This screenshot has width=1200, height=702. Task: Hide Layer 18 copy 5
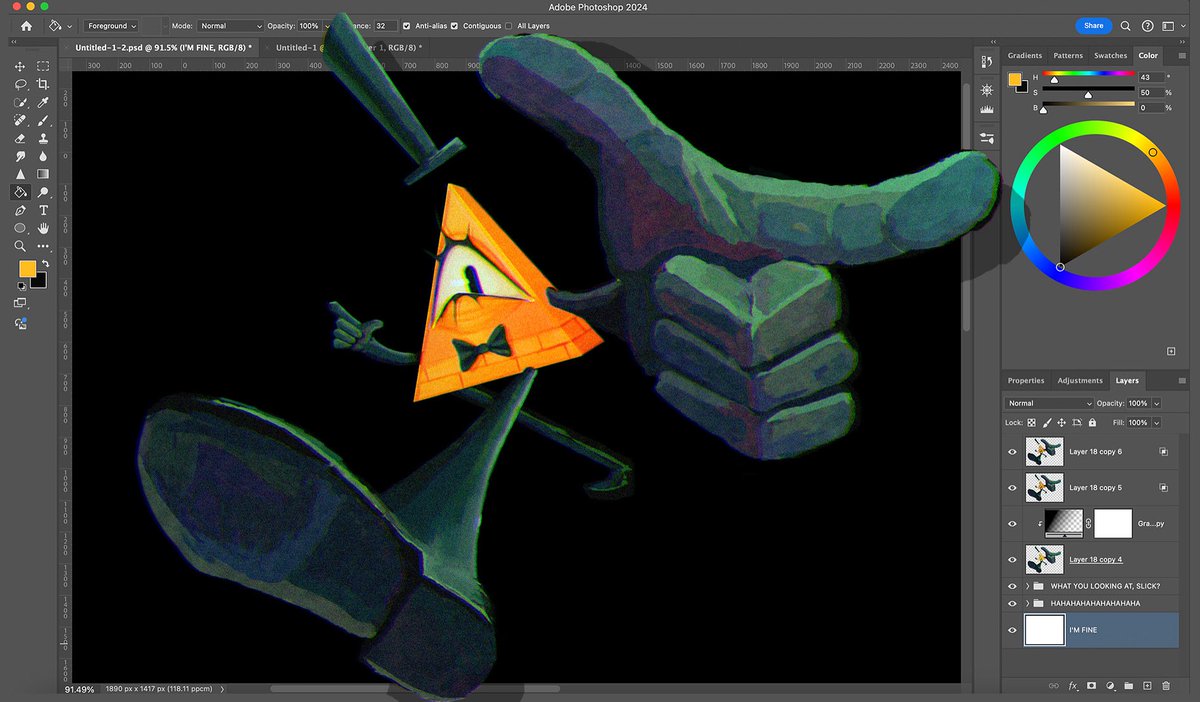[x=1012, y=487]
